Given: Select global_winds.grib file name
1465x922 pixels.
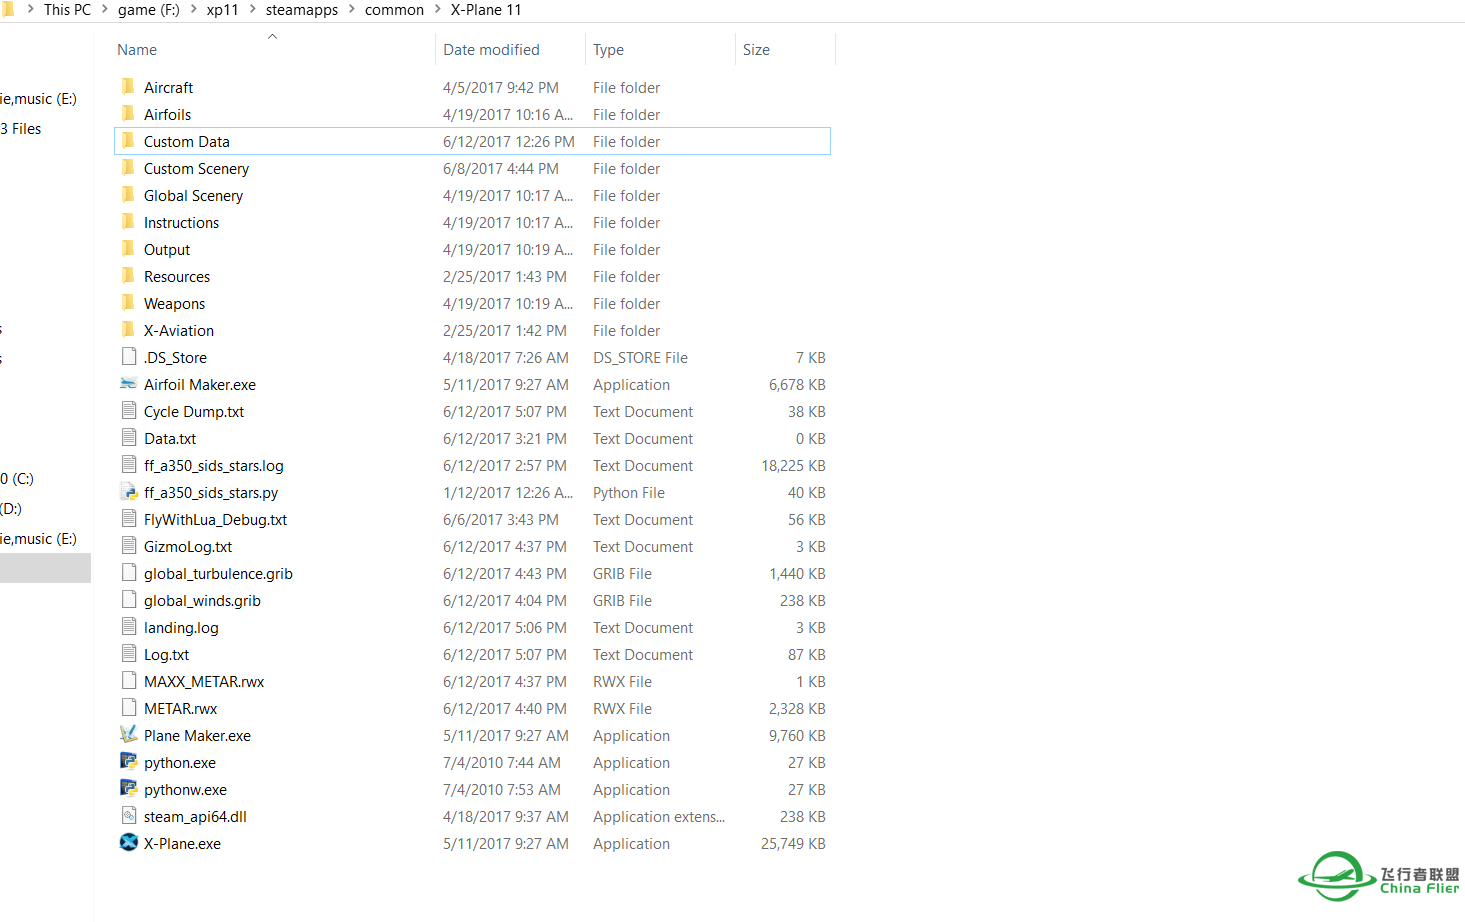Looking at the screenshot, I should [x=202, y=600].
